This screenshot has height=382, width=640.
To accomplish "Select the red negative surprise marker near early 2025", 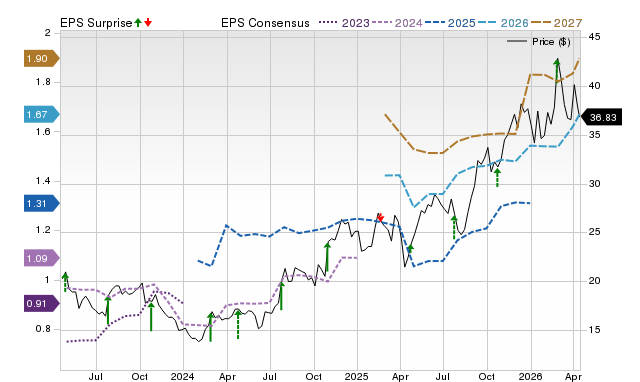I will (380, 218).
